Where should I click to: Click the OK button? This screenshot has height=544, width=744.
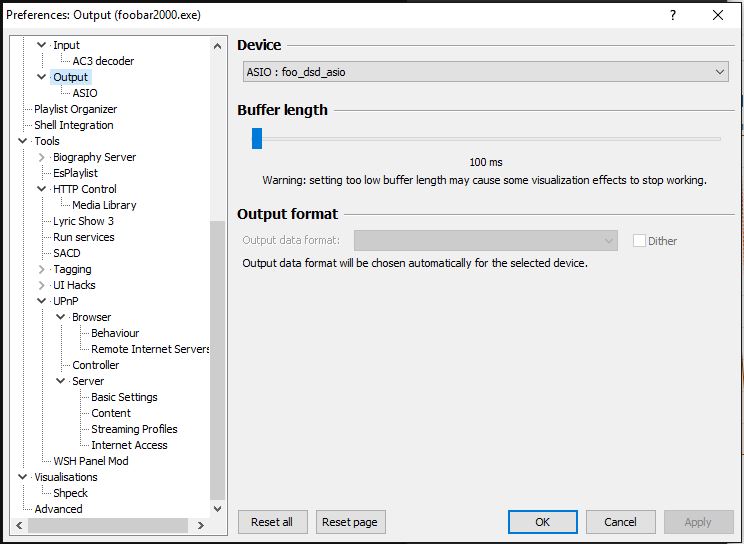[x=543, y=522]
